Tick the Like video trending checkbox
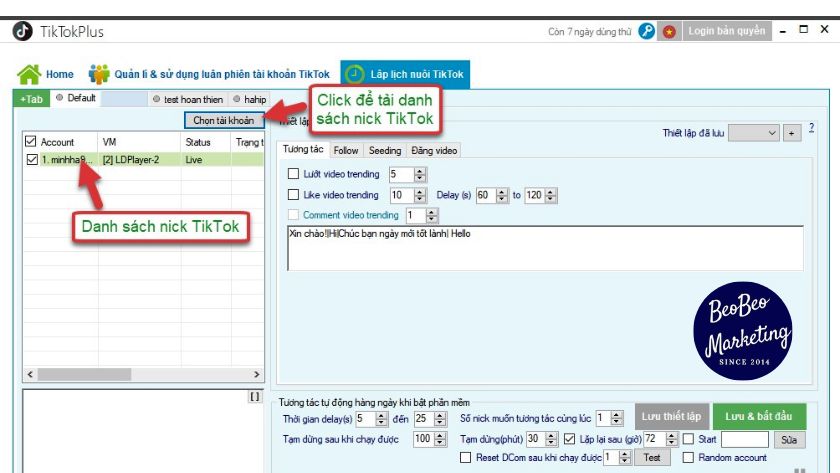The width and height of the screenshot is (840, 473). pyautogui.click(x=293, y=195)
